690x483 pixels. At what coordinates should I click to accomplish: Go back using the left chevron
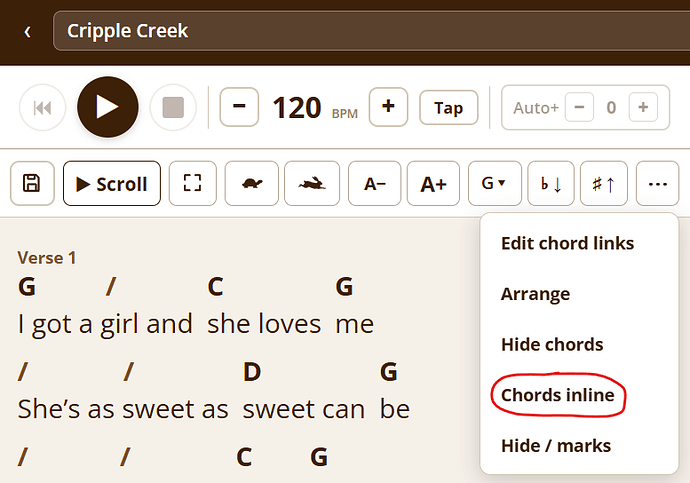pyautogui.click(x=27, y=32)
